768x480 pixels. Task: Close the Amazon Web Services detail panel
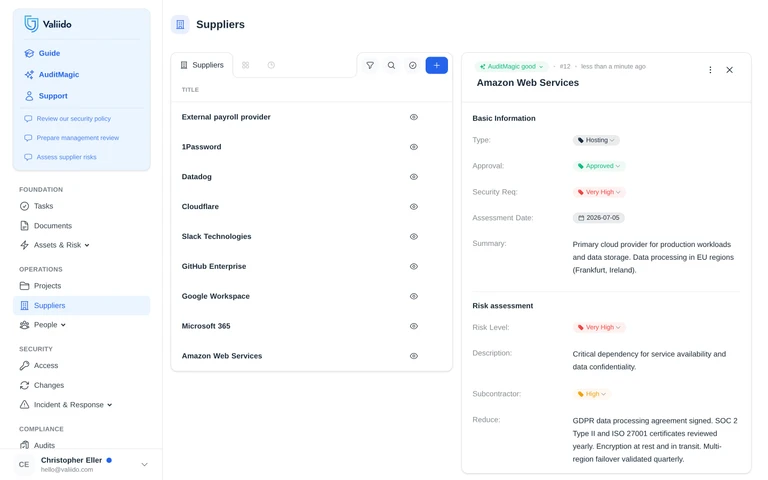point(729,70)
